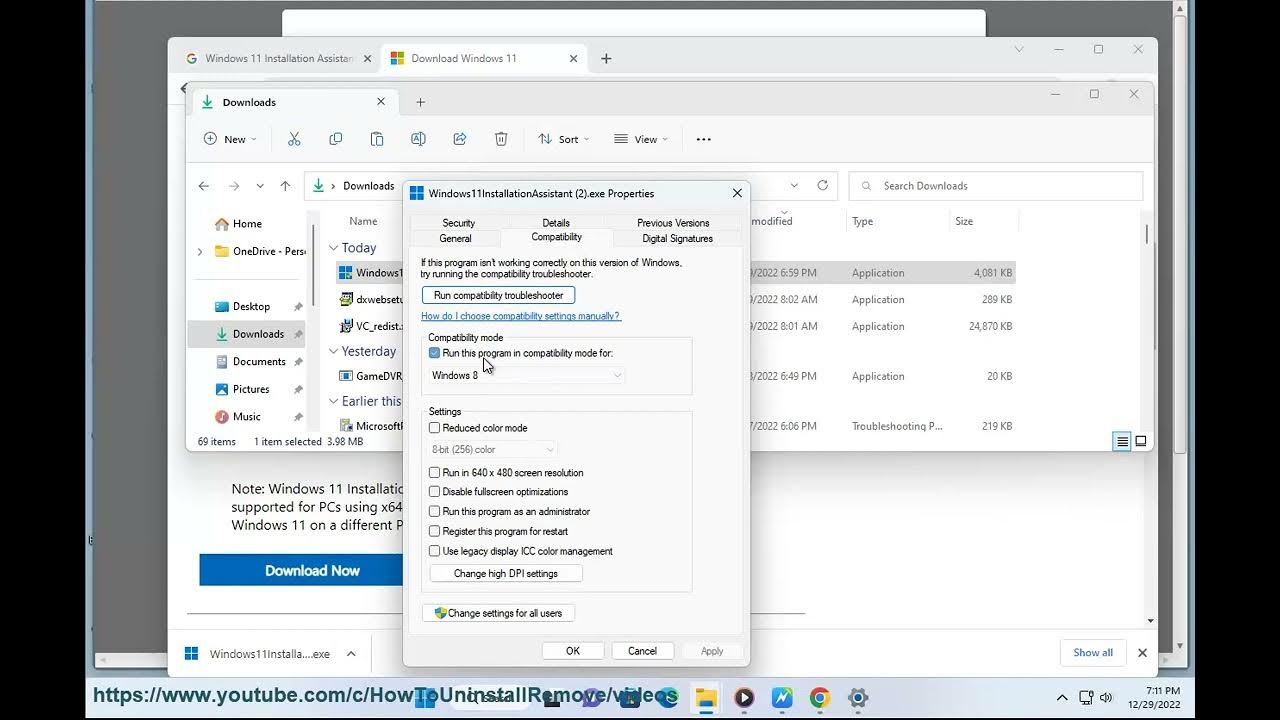1280x720 pixels.
Task: Open a new Explorer tab with the plus icon
Action: coord(420,102)
